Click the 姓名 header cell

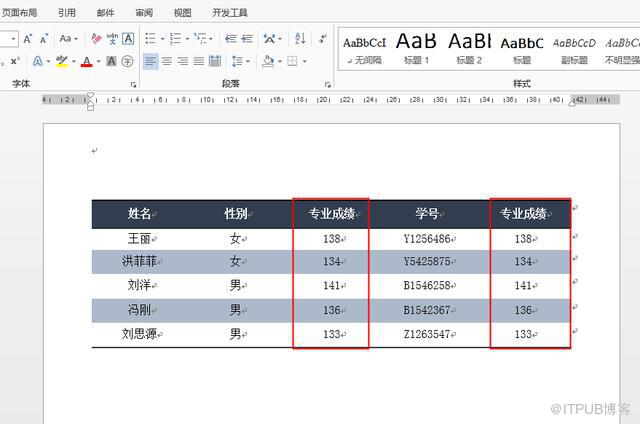(x=142, y=213)
